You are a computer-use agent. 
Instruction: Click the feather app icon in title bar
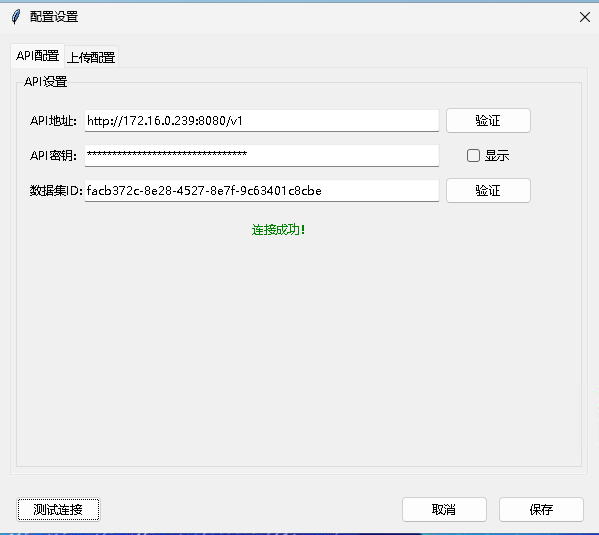click(x=16, y=17)
